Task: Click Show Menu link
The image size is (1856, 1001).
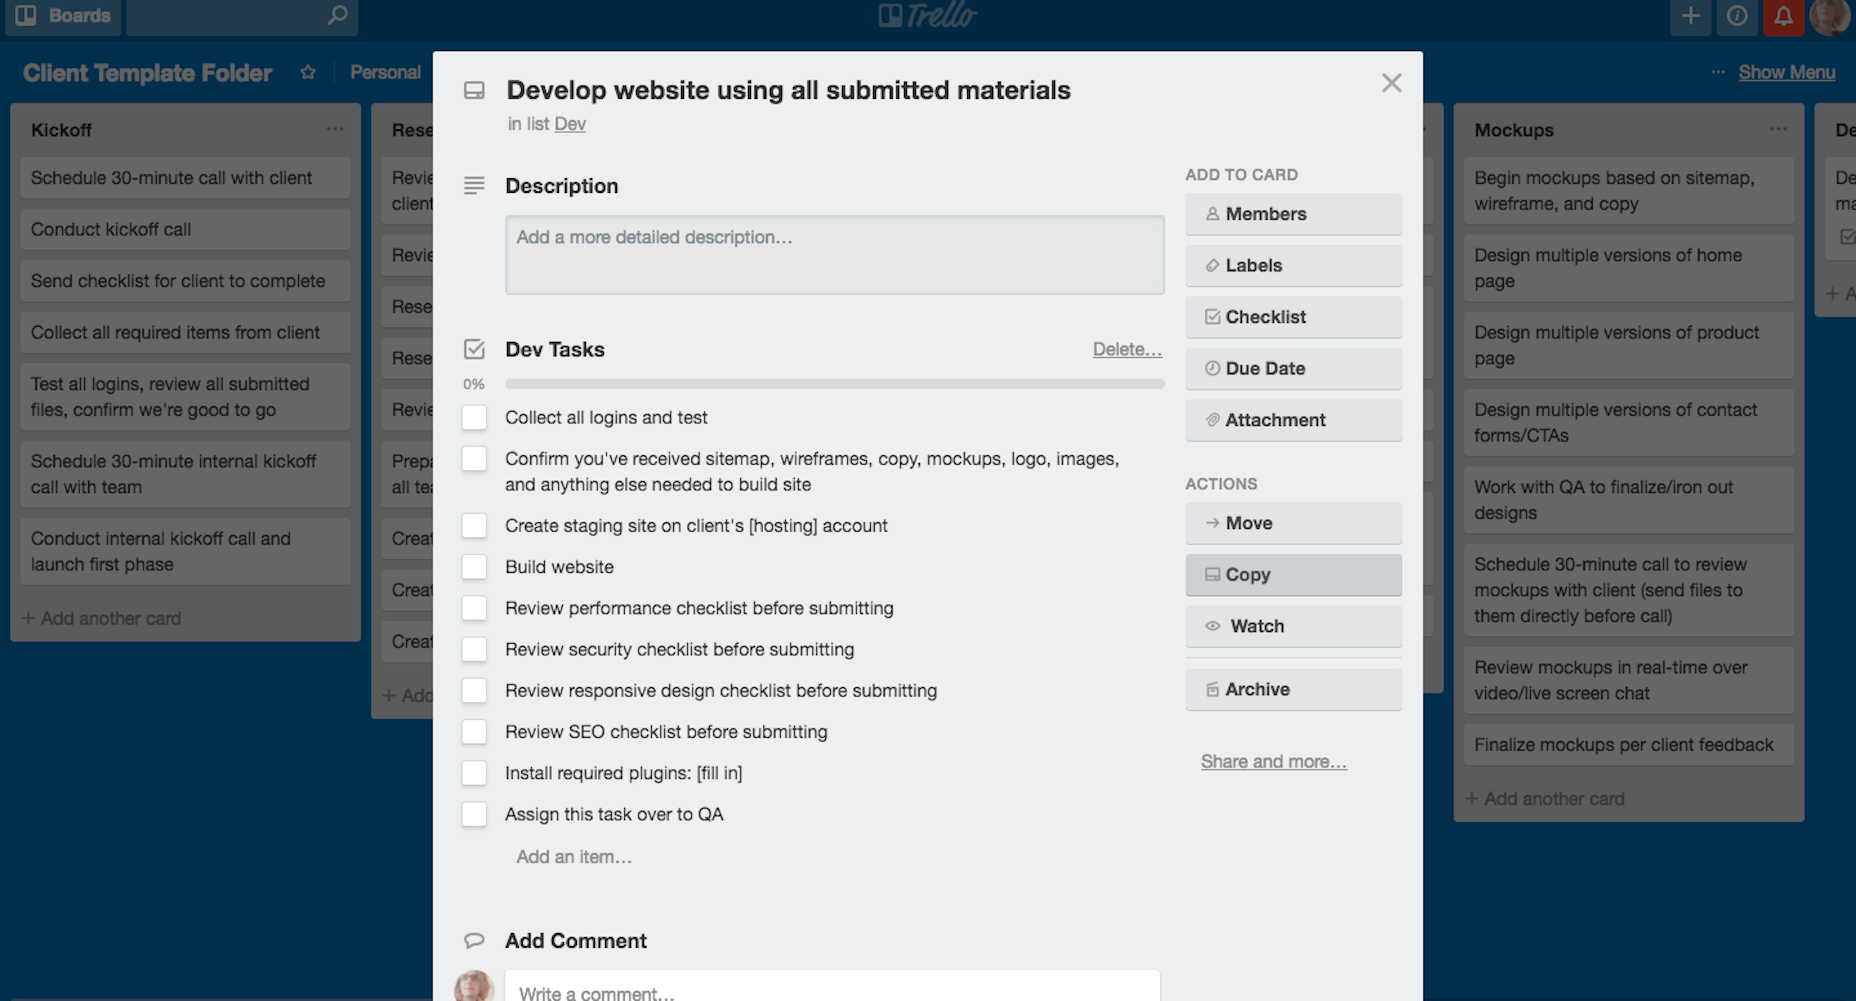Action: pyautogui.click(x=1786, y=73)
